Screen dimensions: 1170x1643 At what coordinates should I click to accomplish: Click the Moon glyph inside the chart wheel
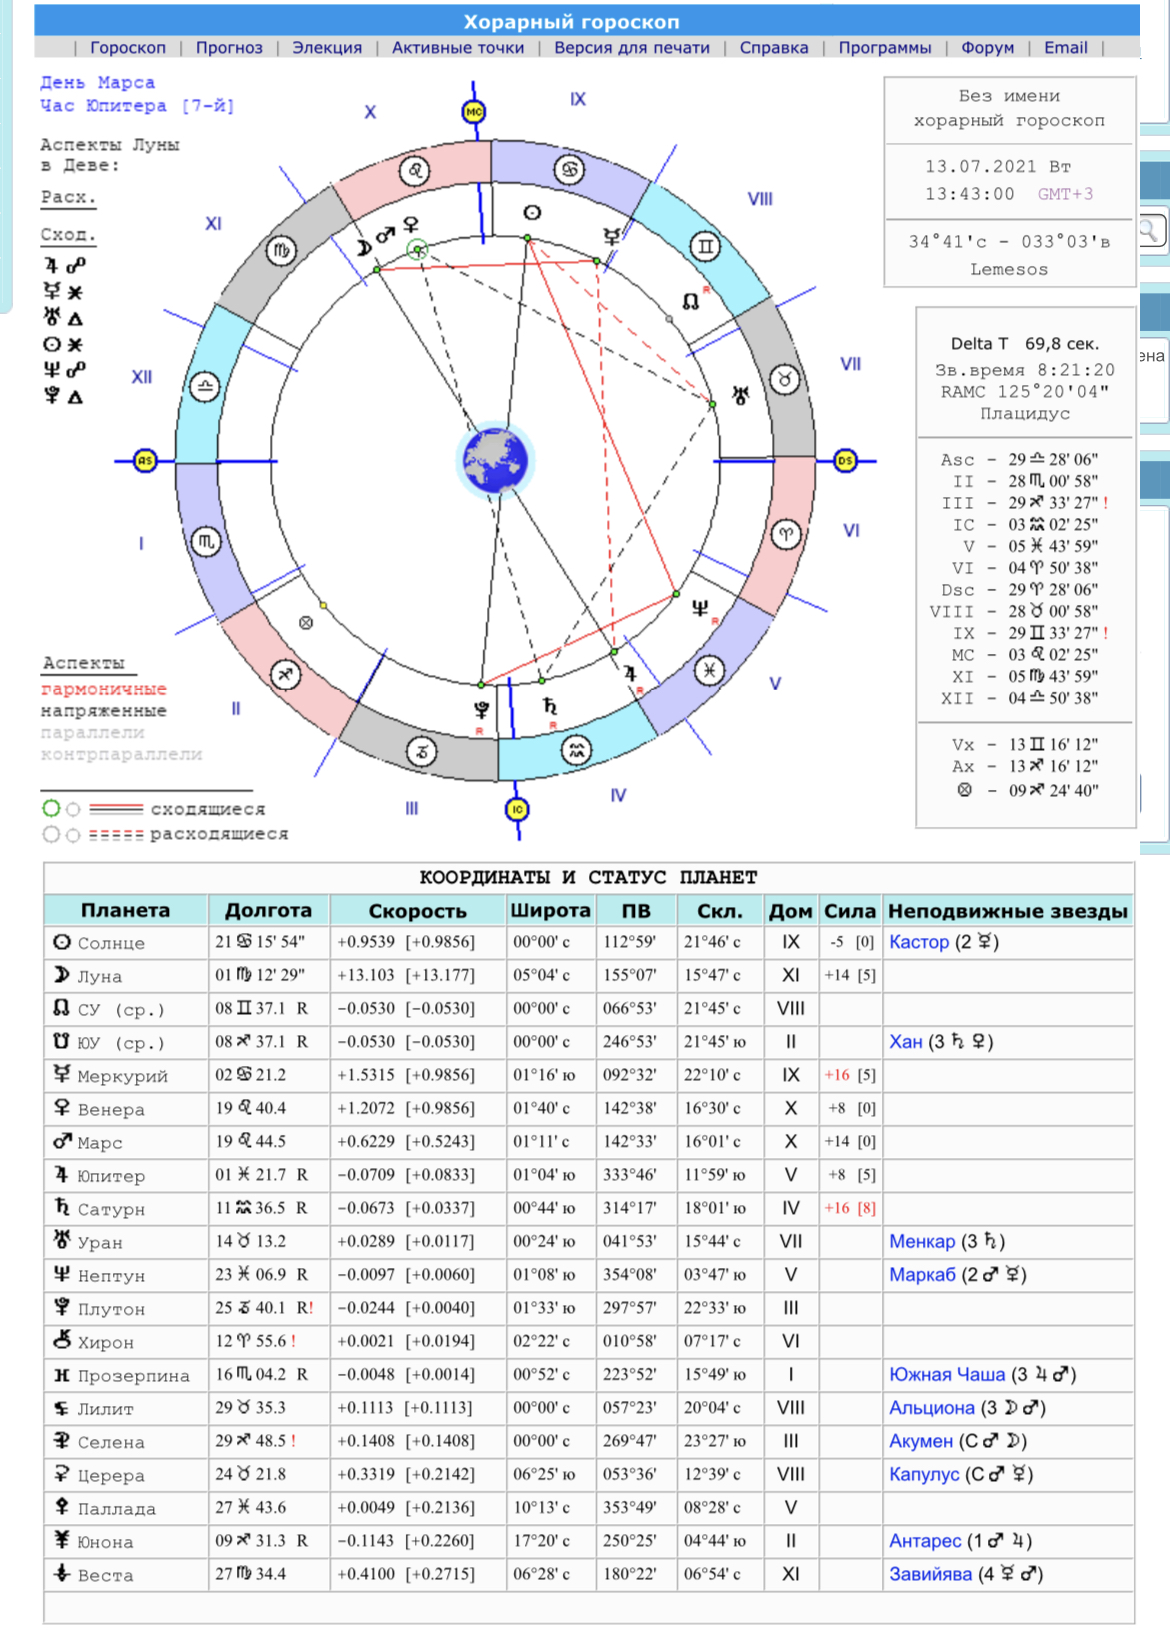365,247
